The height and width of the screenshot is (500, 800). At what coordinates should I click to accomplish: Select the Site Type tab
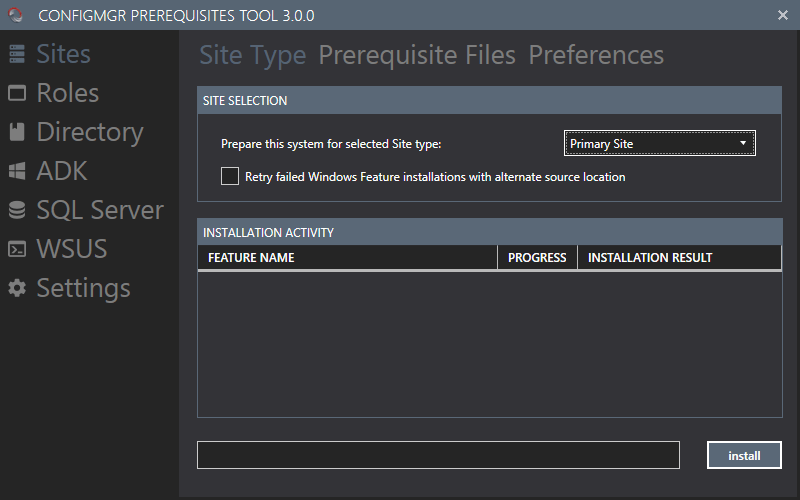pyautogui.click(x=252, y=55)
